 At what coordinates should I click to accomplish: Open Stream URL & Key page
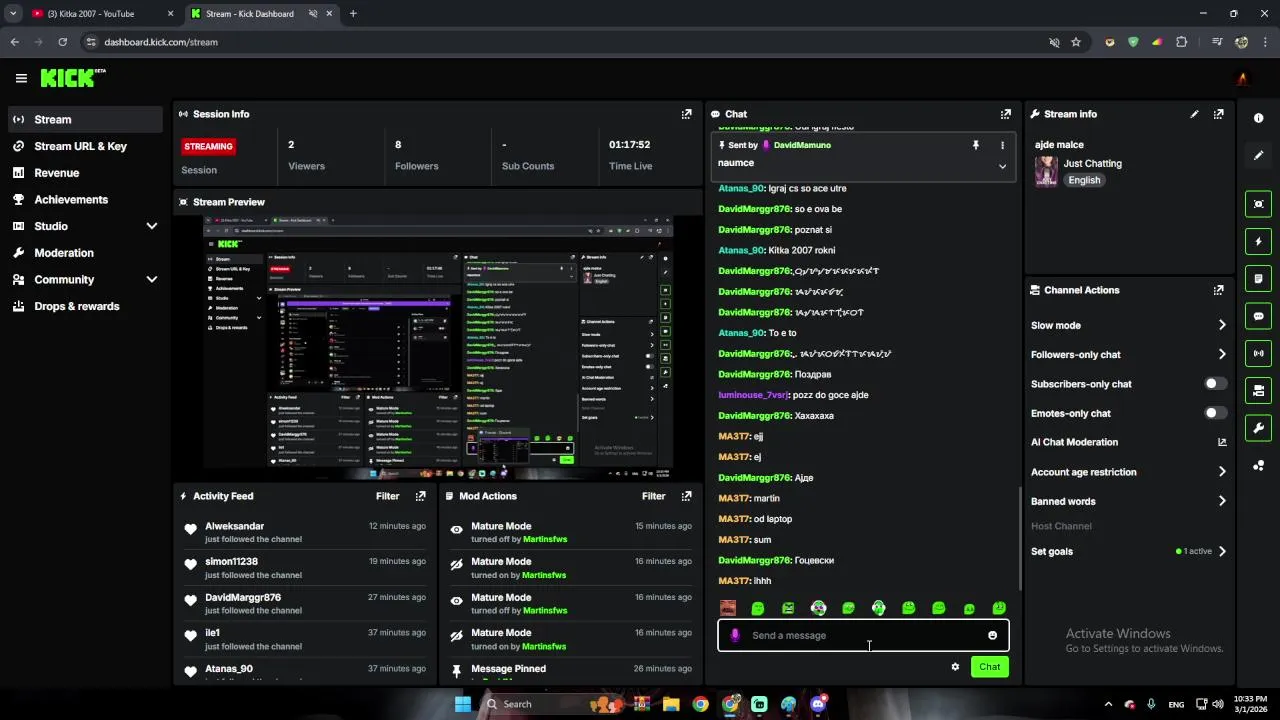(x=85, y=146)
